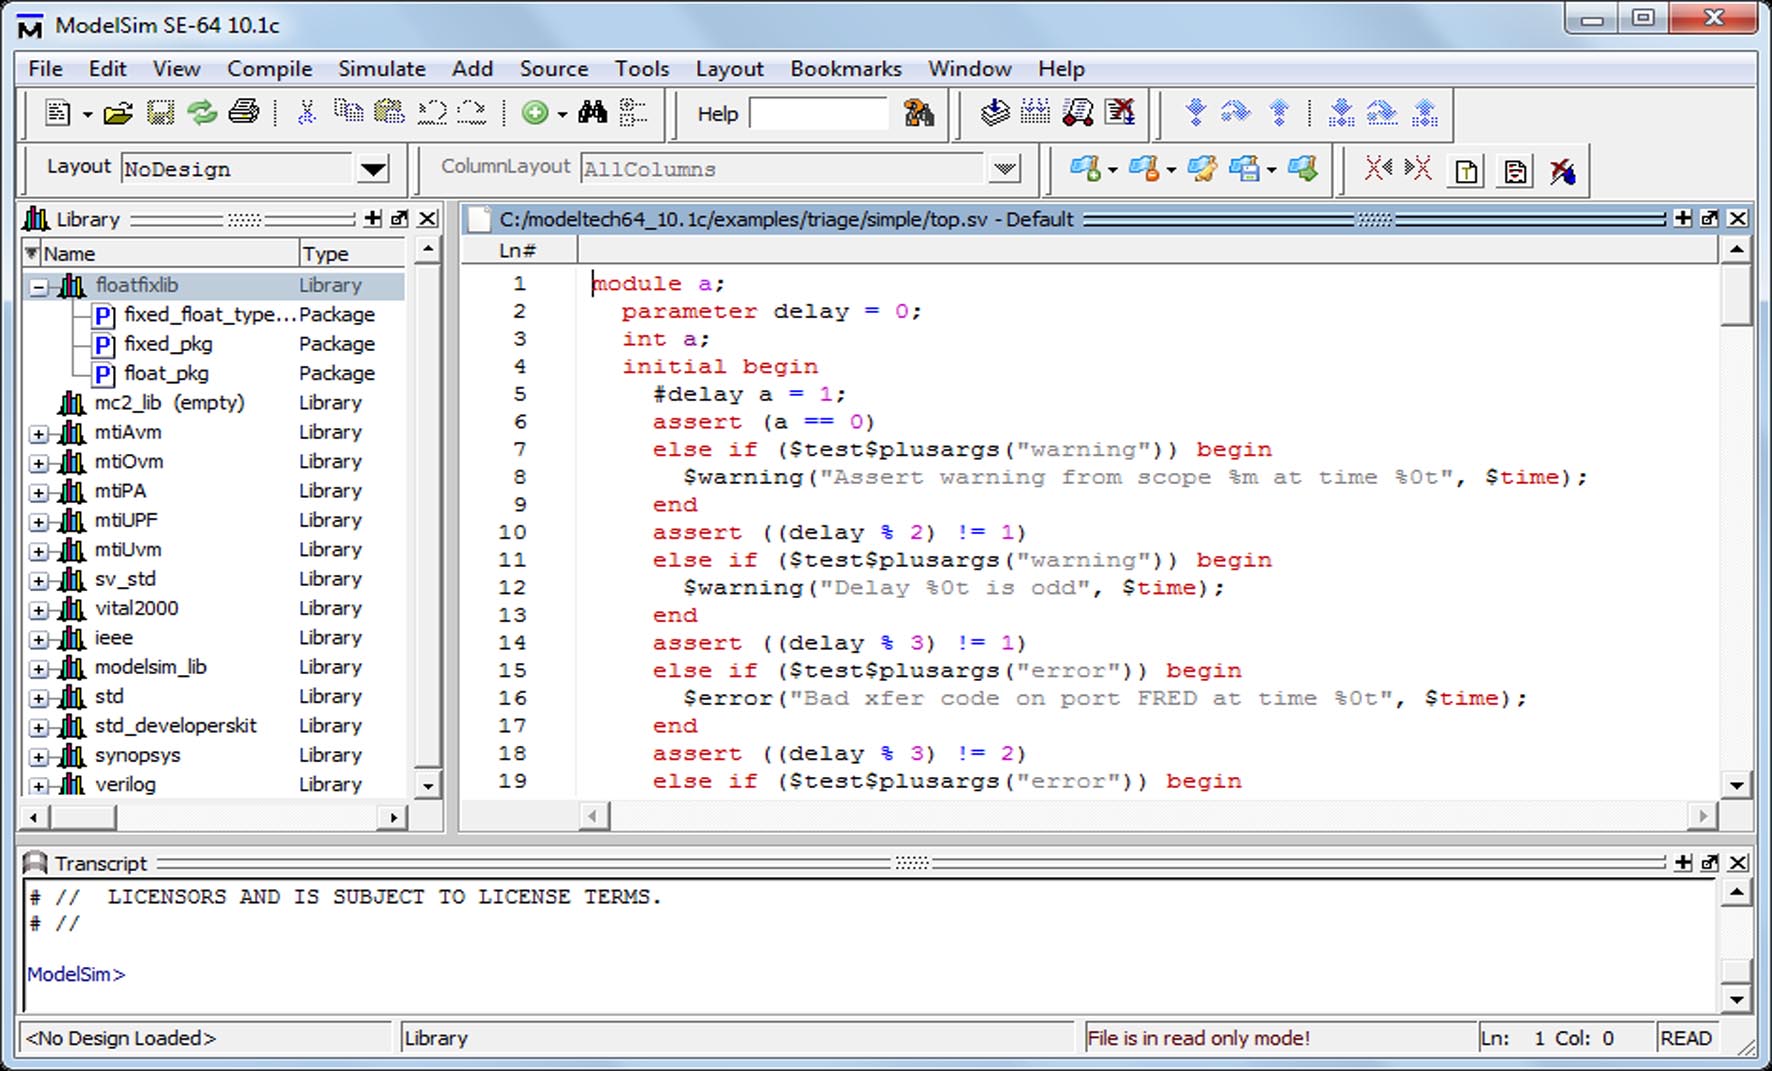Open the Layout NoDesign dropdown
Screen dimensions: 1772x1071
[373, 169]
